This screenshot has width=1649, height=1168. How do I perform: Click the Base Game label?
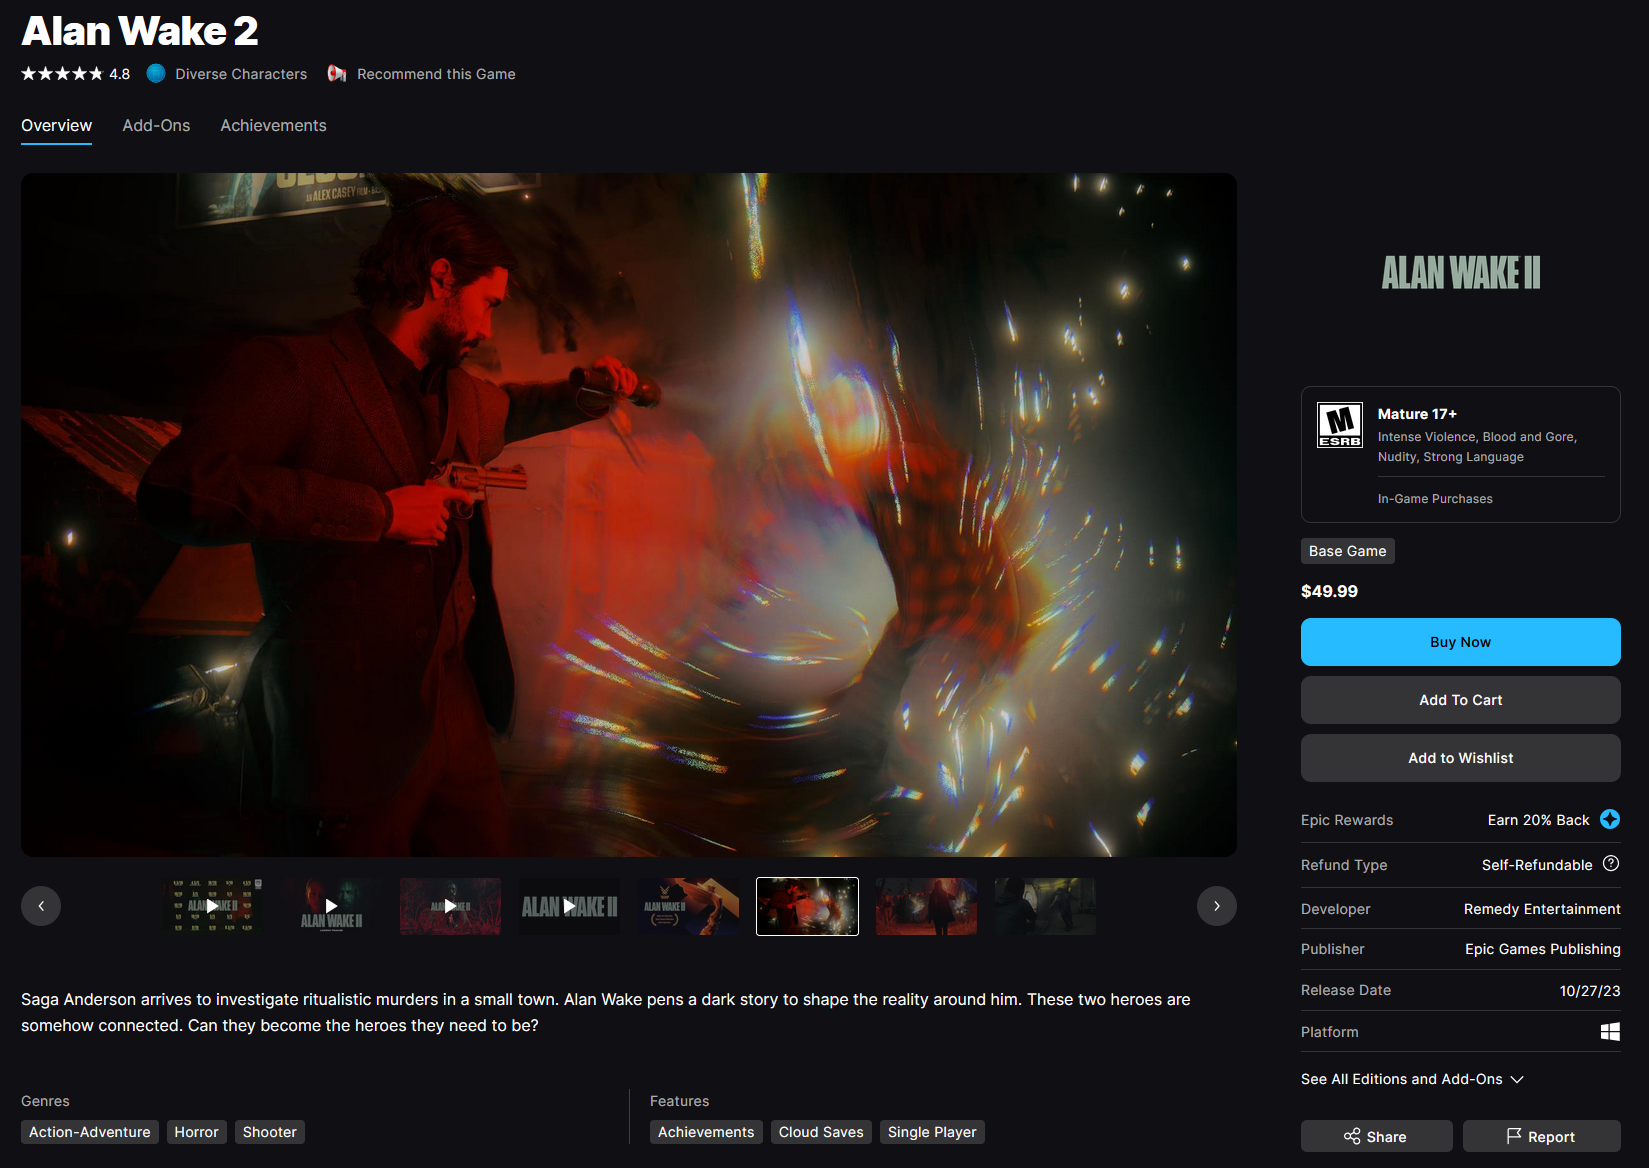click(1348, 551)
